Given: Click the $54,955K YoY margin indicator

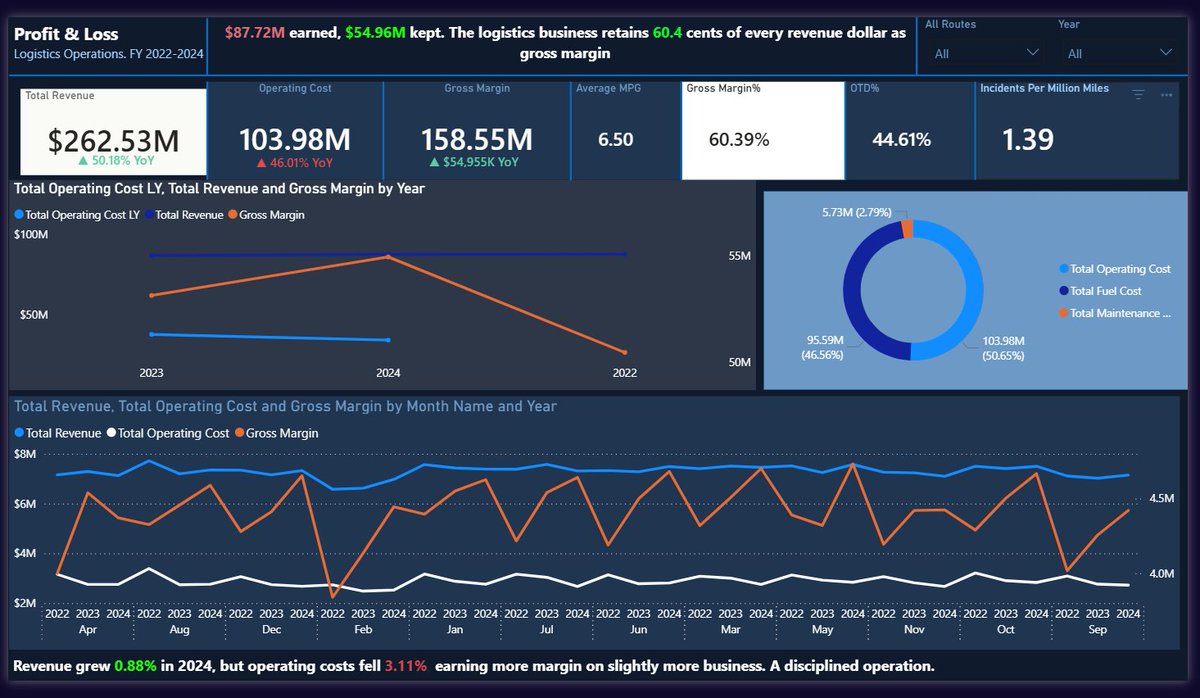Looking at the screenshot, I should coord(474,161).
